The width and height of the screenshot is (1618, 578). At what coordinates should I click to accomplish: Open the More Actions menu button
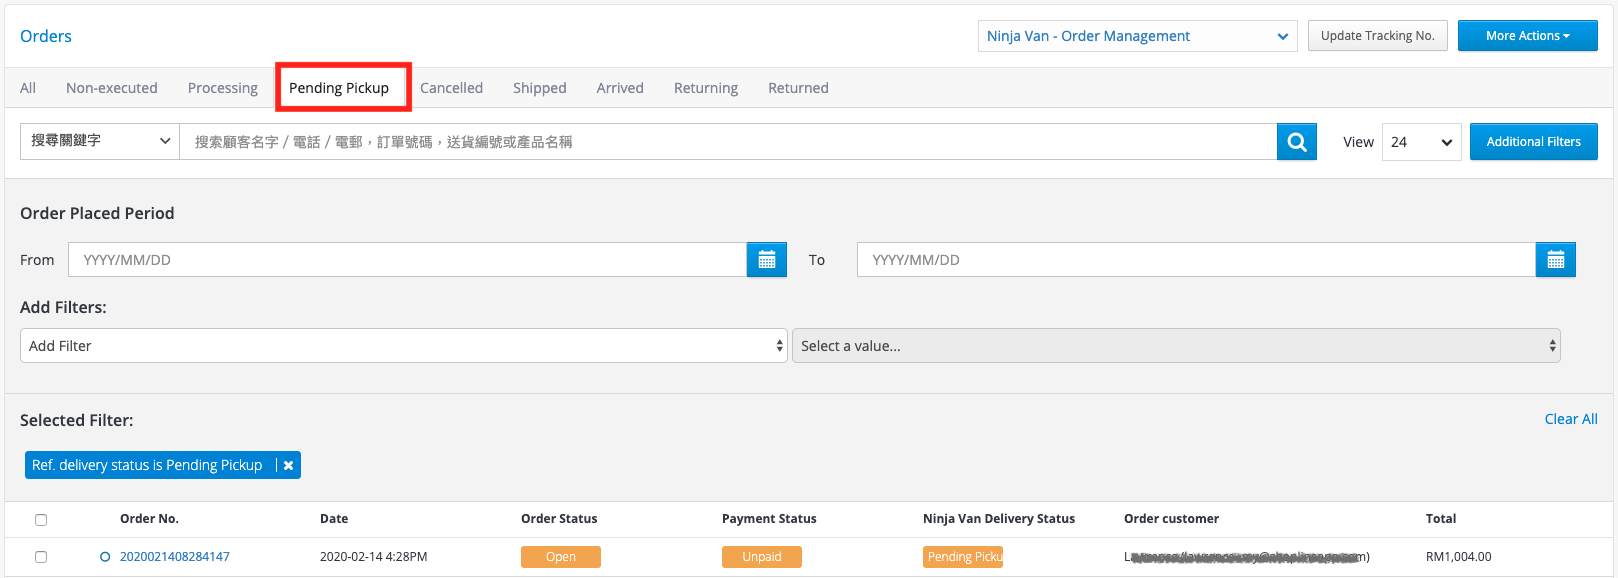coord(1528,36)
